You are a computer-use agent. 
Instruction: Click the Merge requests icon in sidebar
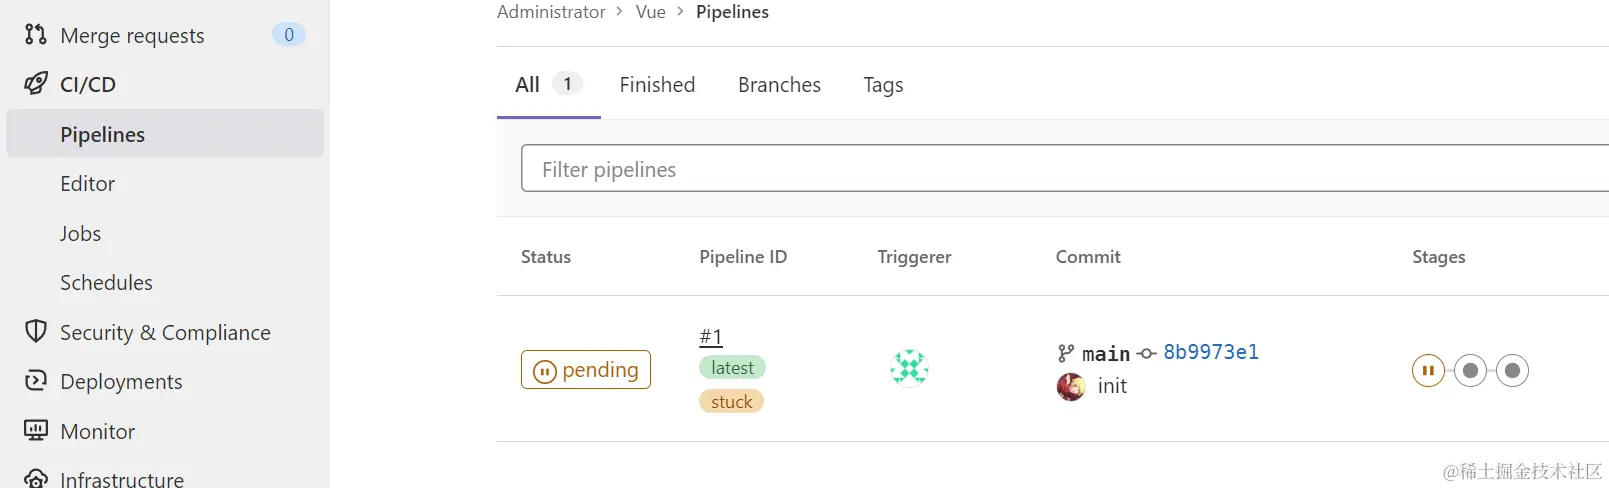[x=36, y=35]
